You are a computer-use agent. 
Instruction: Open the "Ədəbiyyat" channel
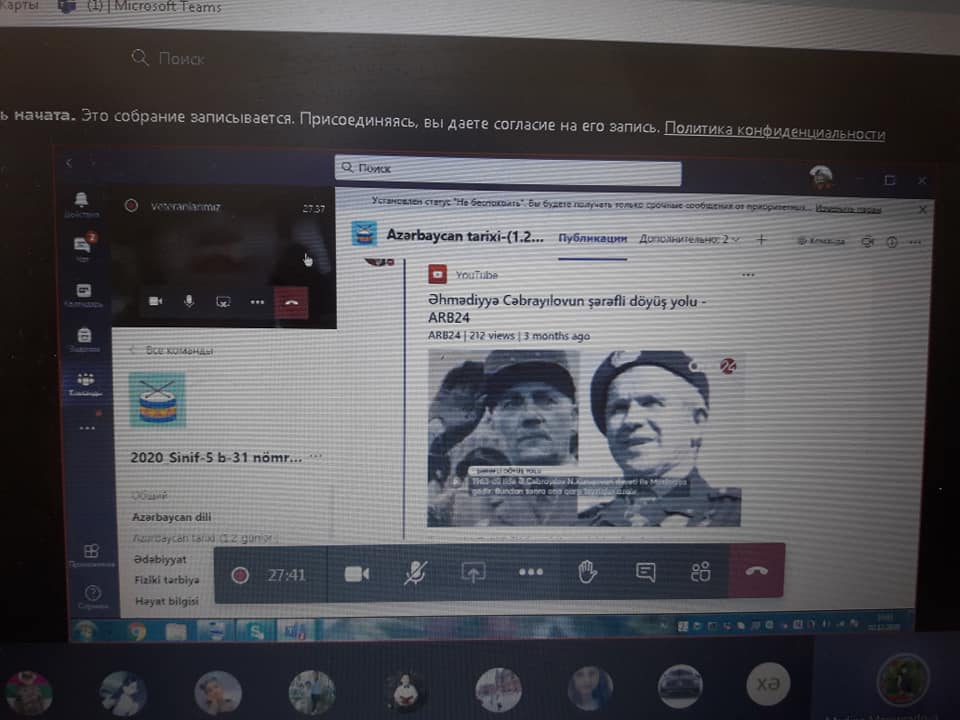tap(160, 559)
